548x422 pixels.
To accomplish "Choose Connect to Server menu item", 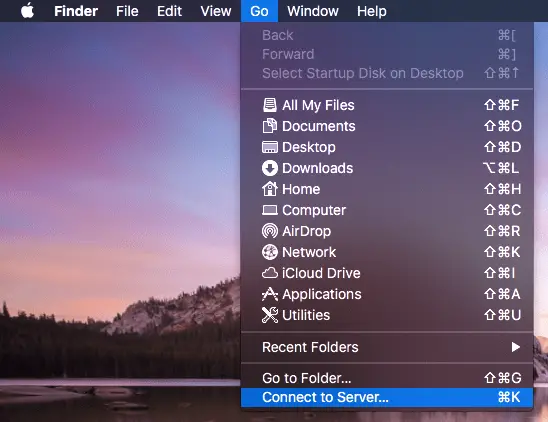I will coord(387,398).
